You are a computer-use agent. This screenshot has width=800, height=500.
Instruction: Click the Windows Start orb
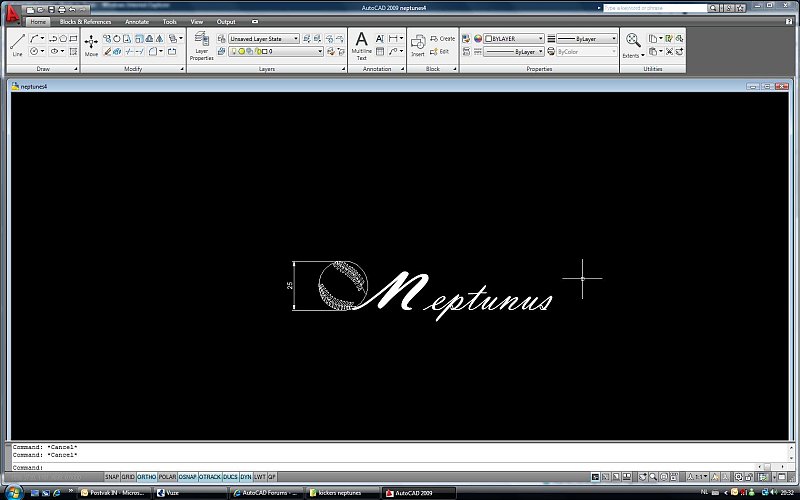pyautogui.click(x=14, y=492)
